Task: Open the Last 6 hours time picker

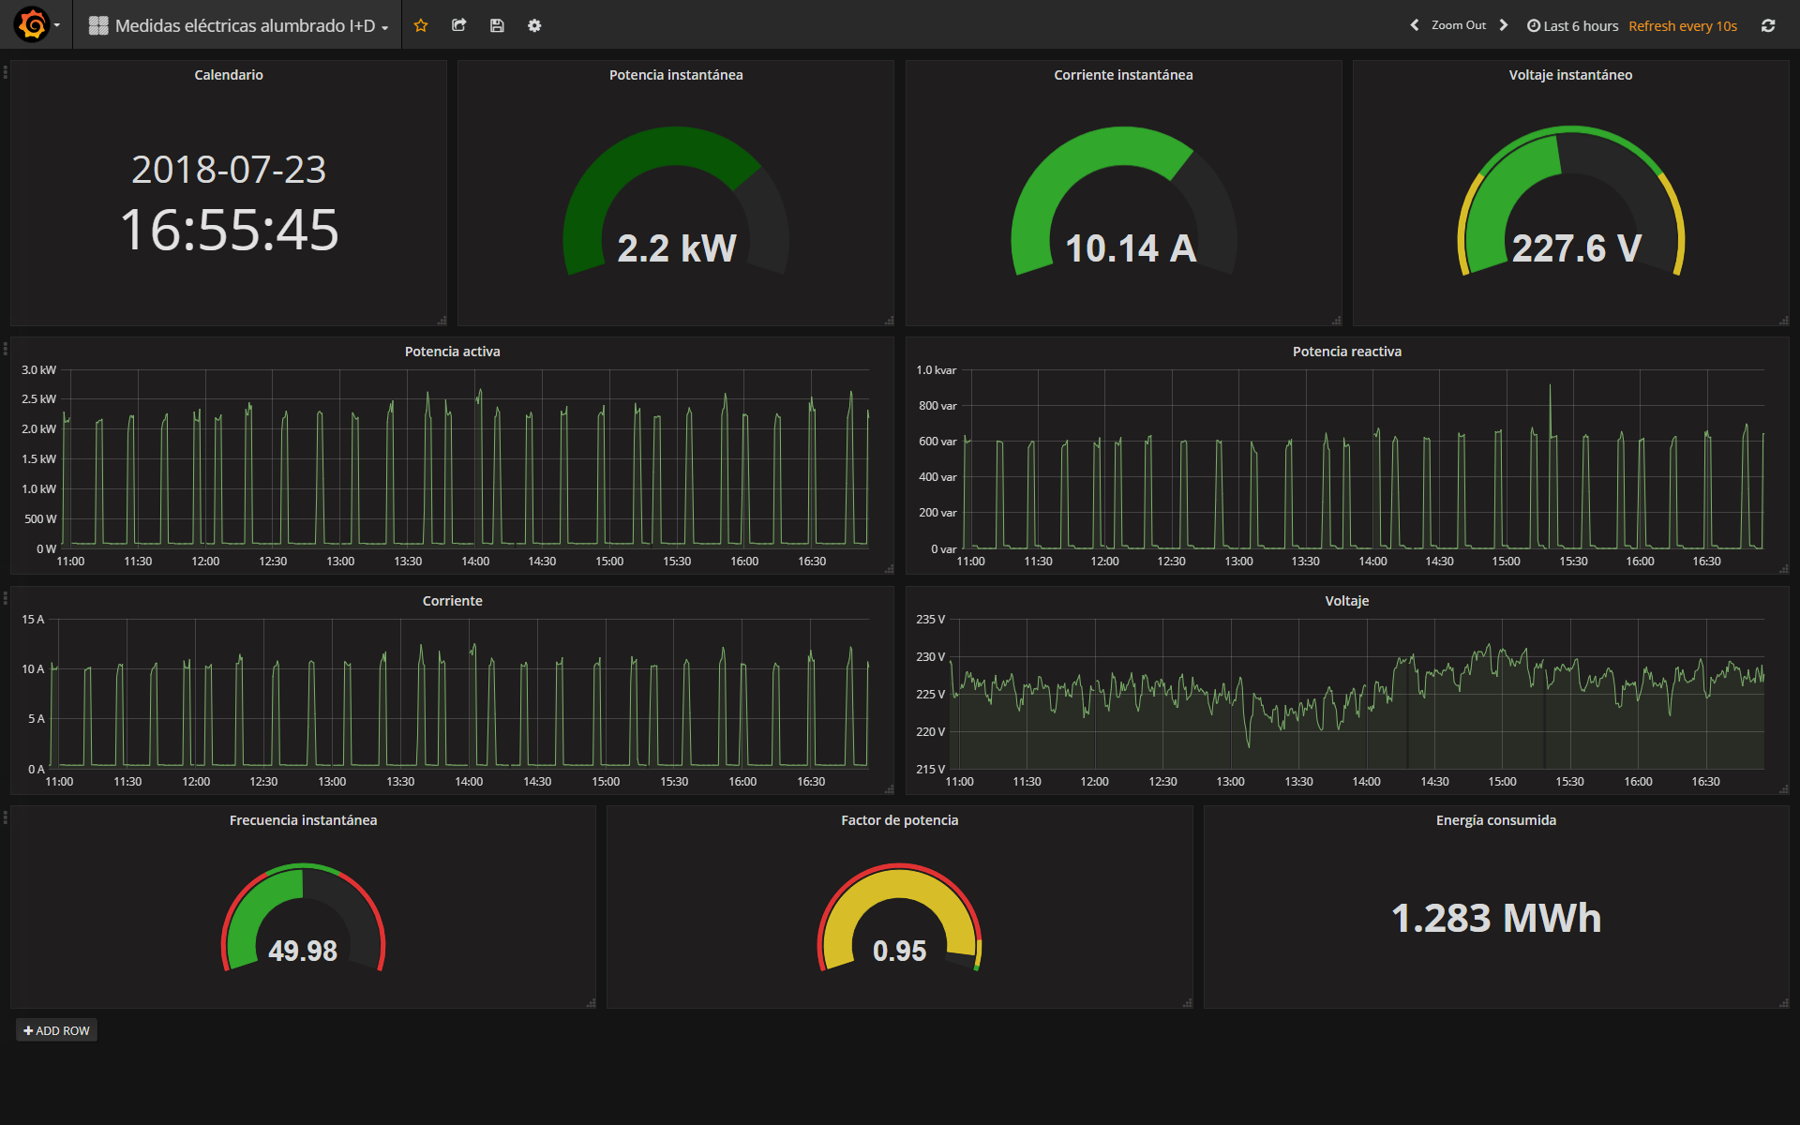Action: click(1572, 26)
